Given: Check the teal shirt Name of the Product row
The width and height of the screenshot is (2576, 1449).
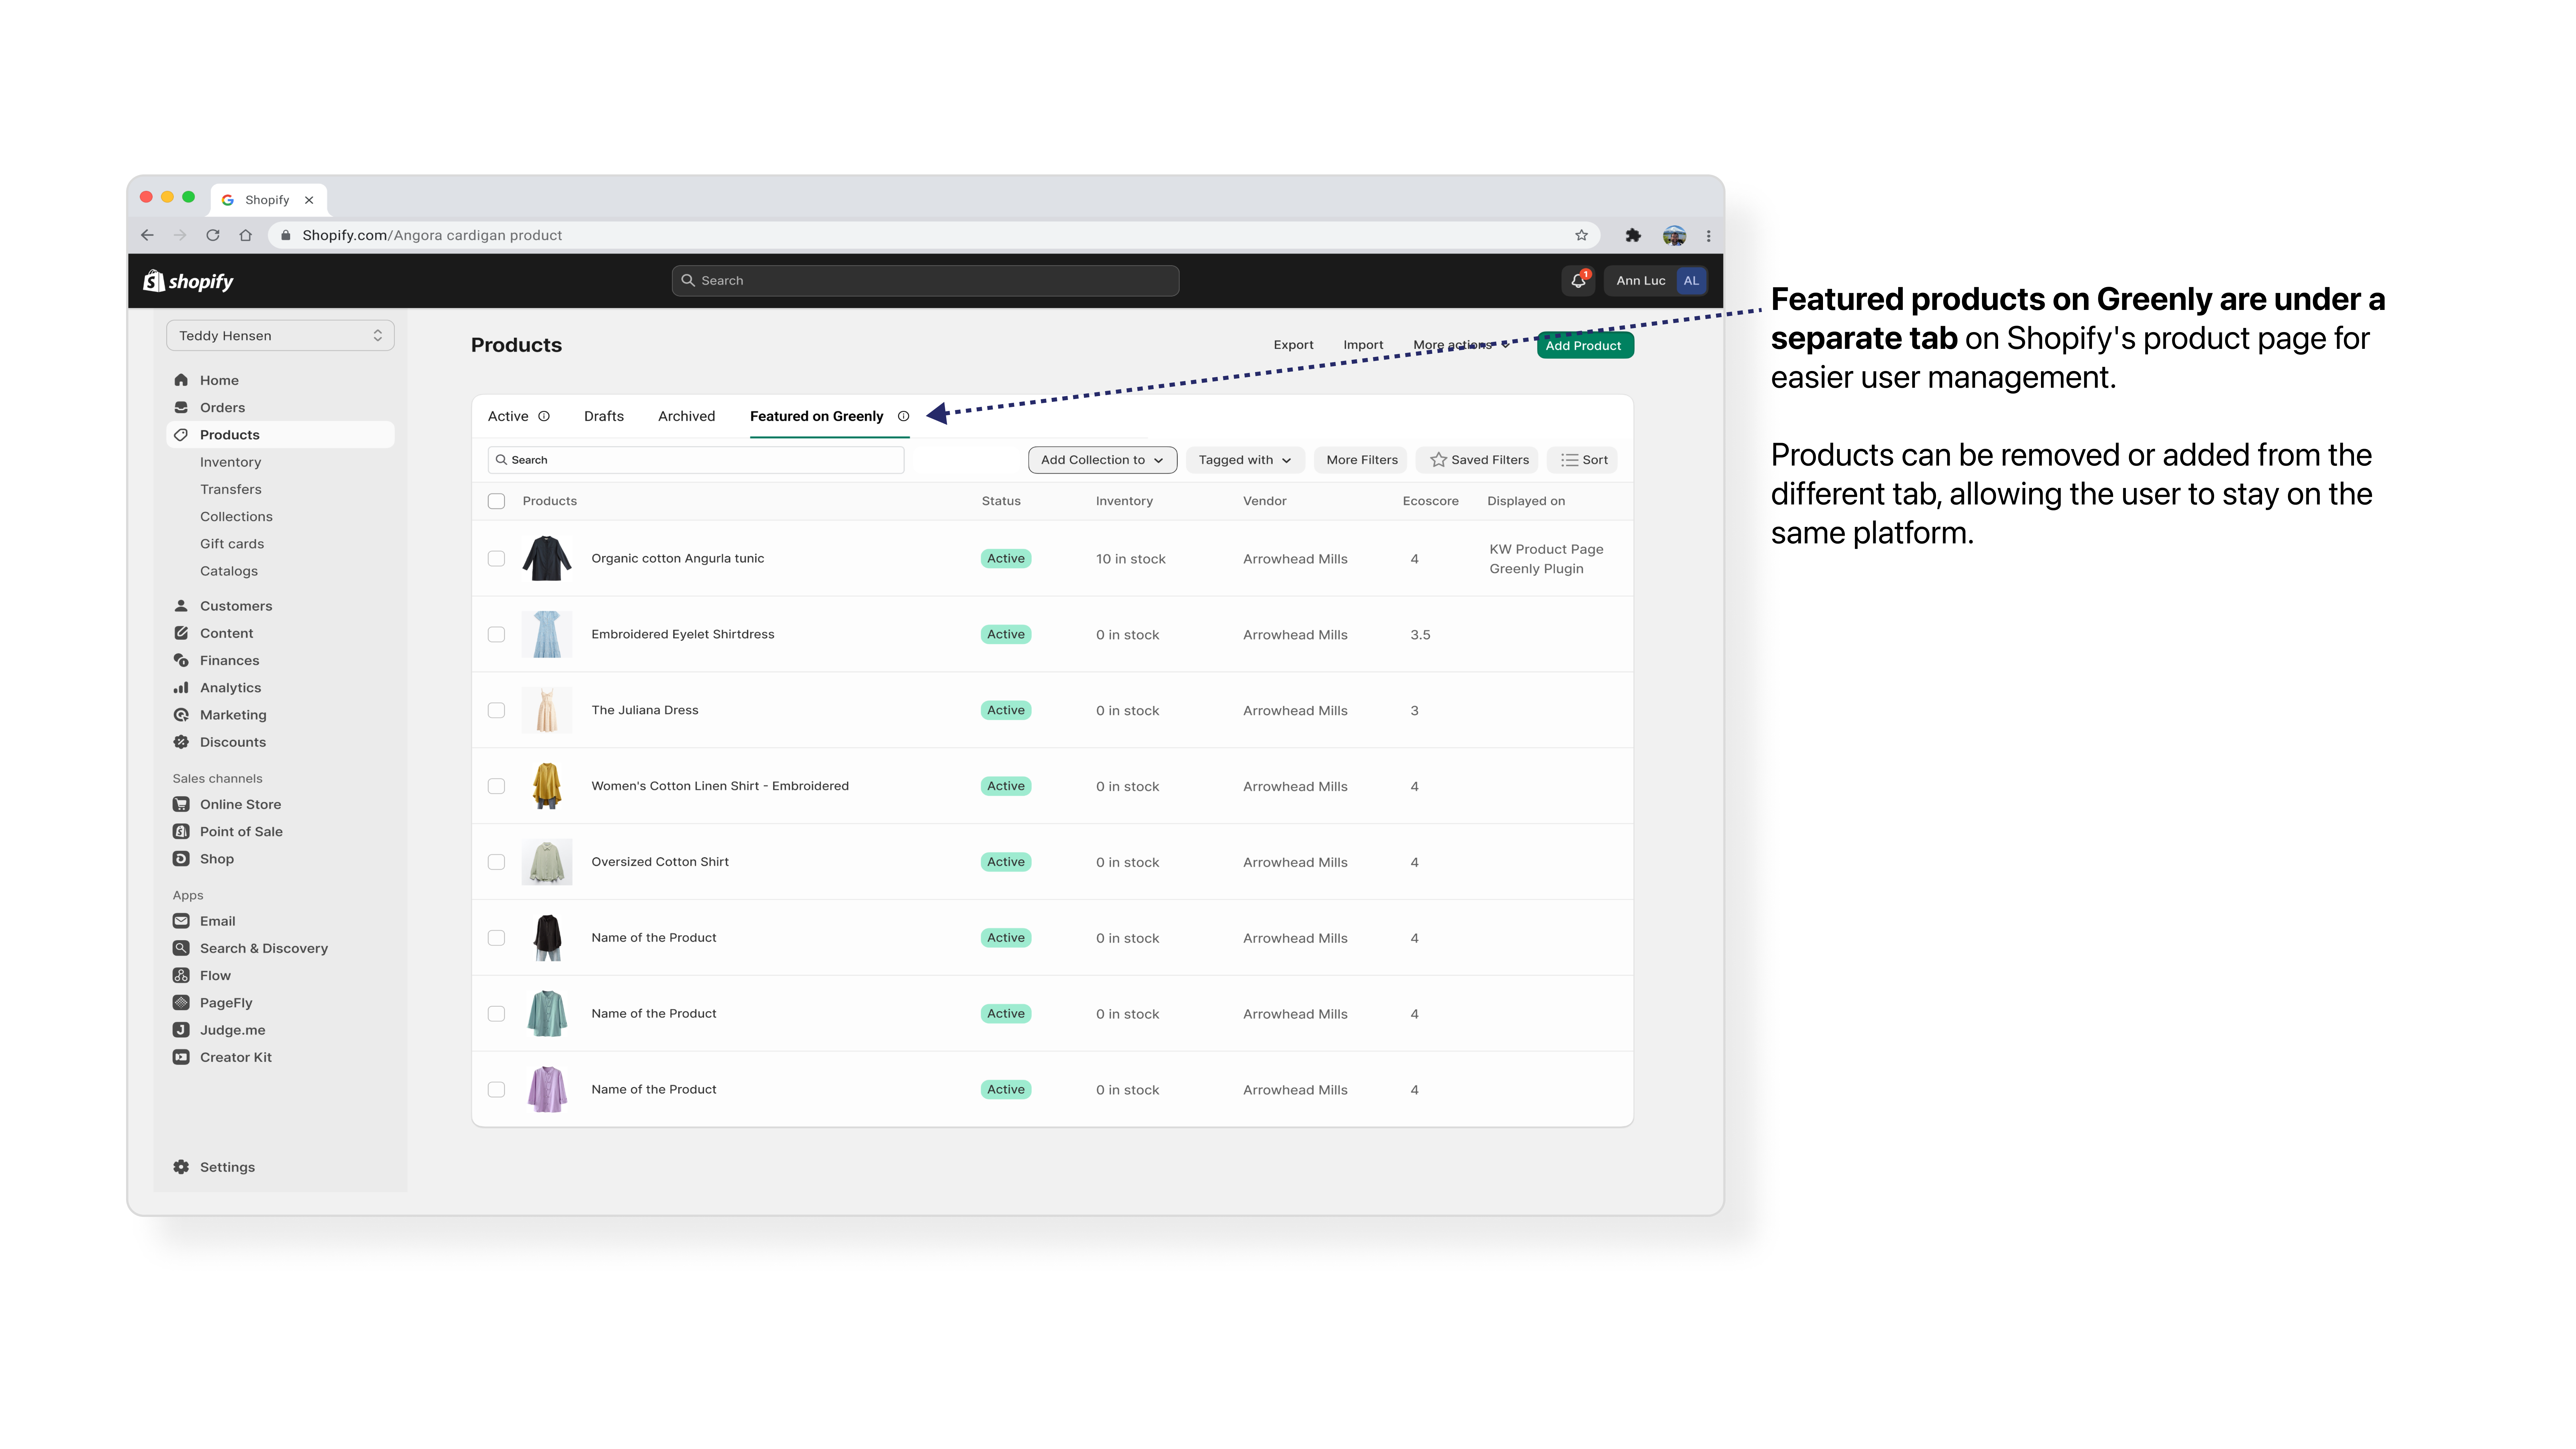Looking at the screenshot, I should pyautogui.click(x=496, y=1014).
